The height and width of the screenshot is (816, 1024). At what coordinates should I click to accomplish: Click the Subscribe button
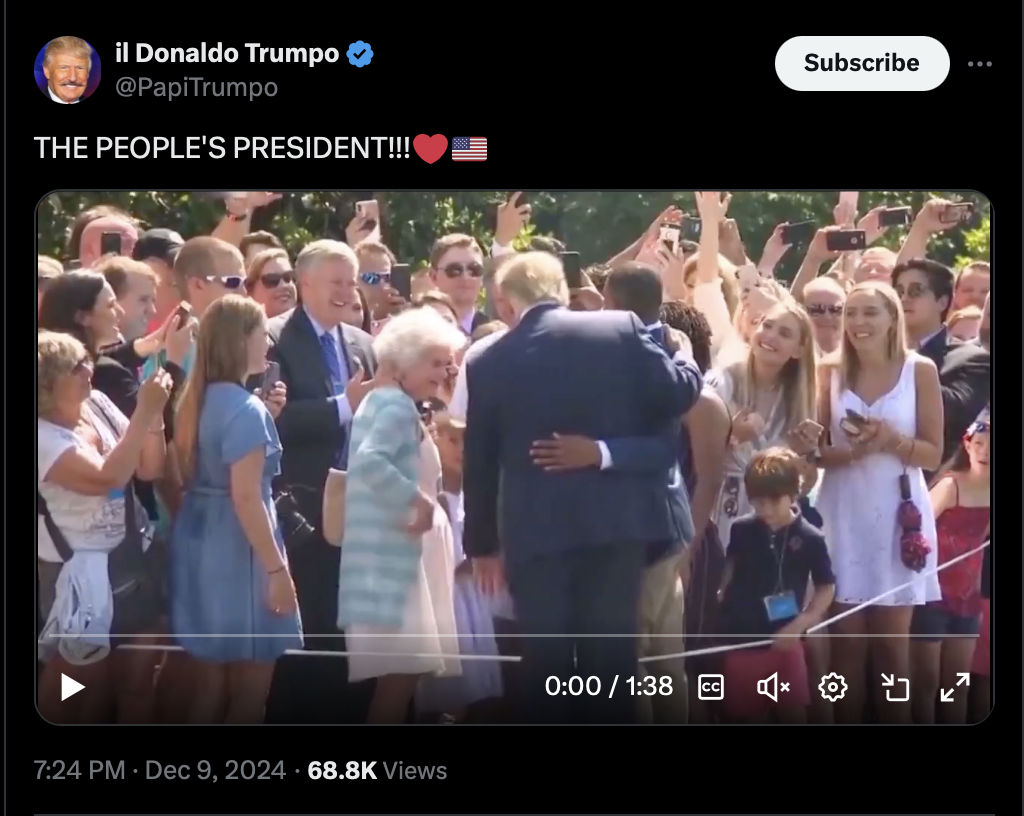tap(861, 63)
